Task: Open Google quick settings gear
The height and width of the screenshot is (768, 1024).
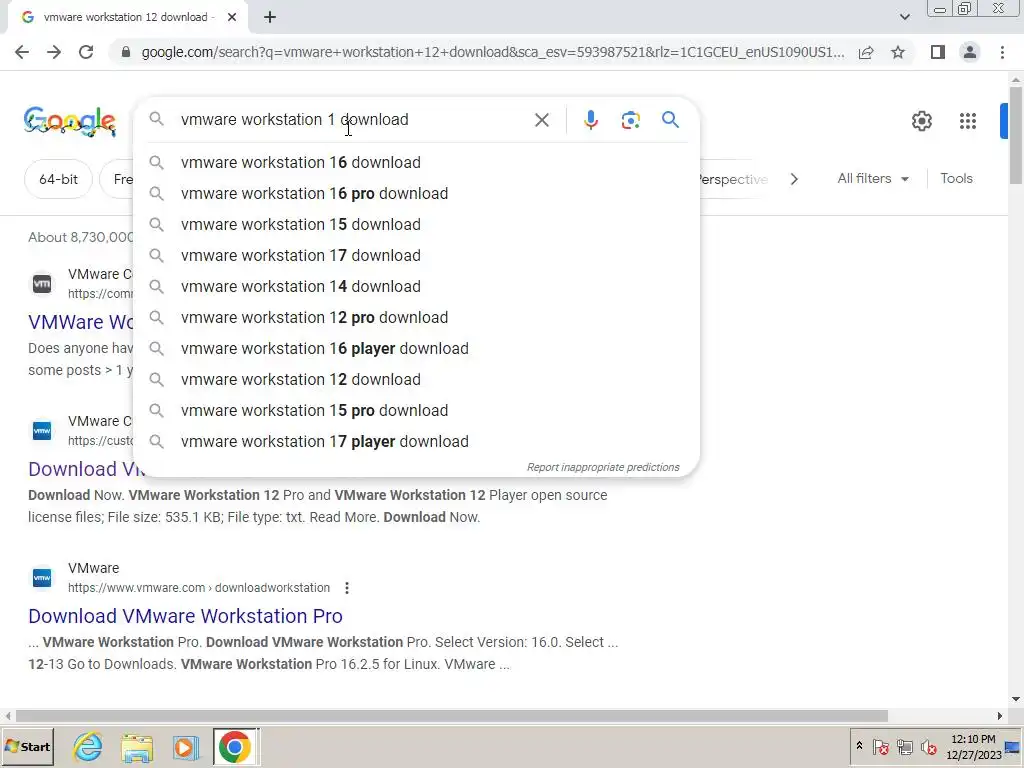Action: [921, 121]
